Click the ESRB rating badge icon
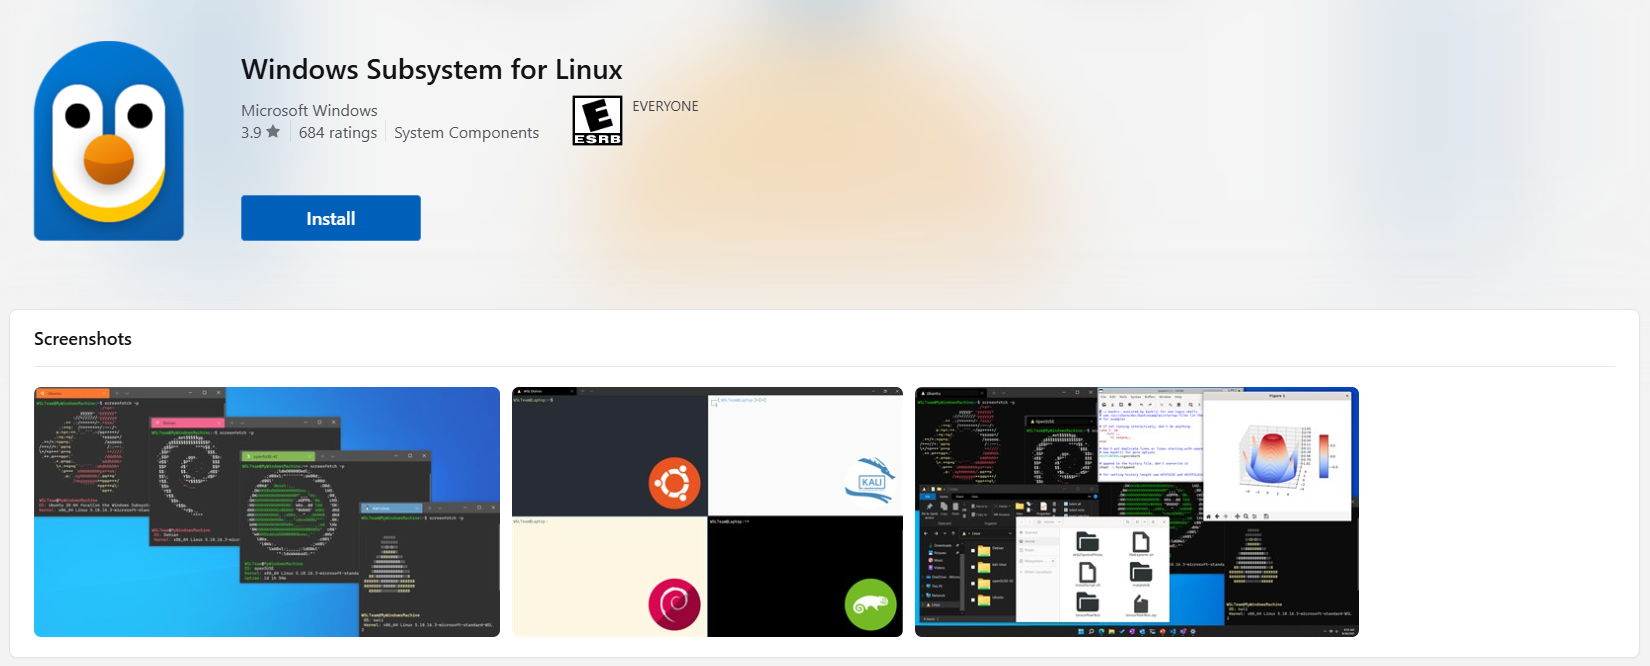Viewport: 1650px width, 666px height. 597,120
